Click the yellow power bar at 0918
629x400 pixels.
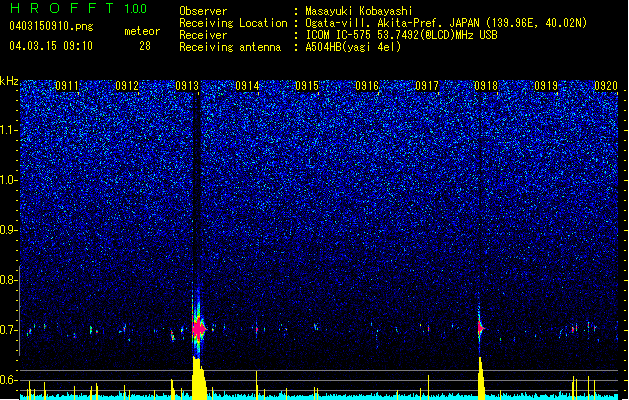click(481, 379)
